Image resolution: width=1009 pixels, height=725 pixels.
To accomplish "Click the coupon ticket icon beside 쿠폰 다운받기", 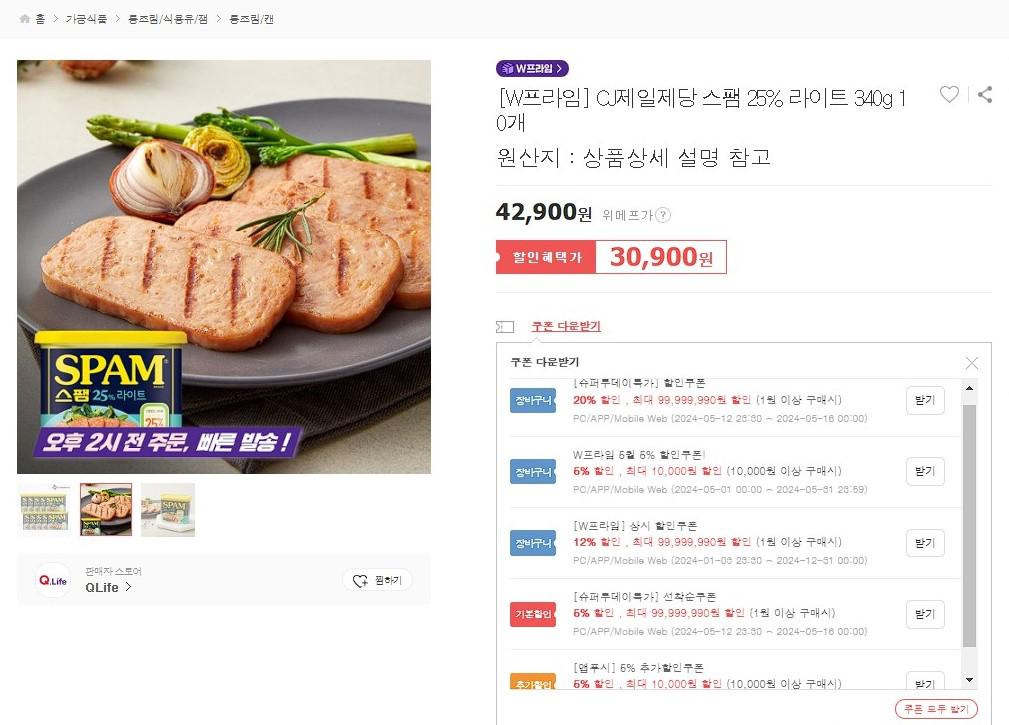I will click(x=505, y=327).
